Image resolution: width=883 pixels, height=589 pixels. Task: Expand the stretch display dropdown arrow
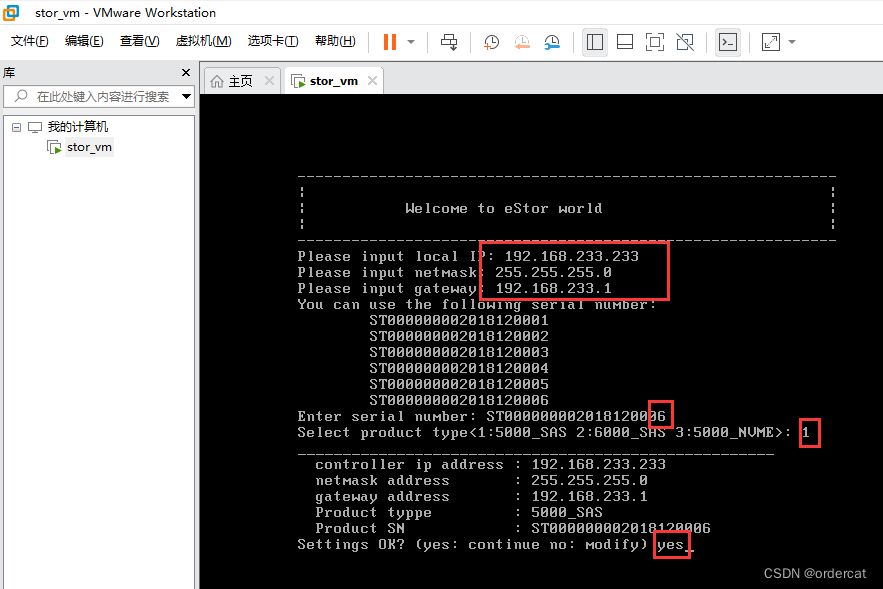792,42
